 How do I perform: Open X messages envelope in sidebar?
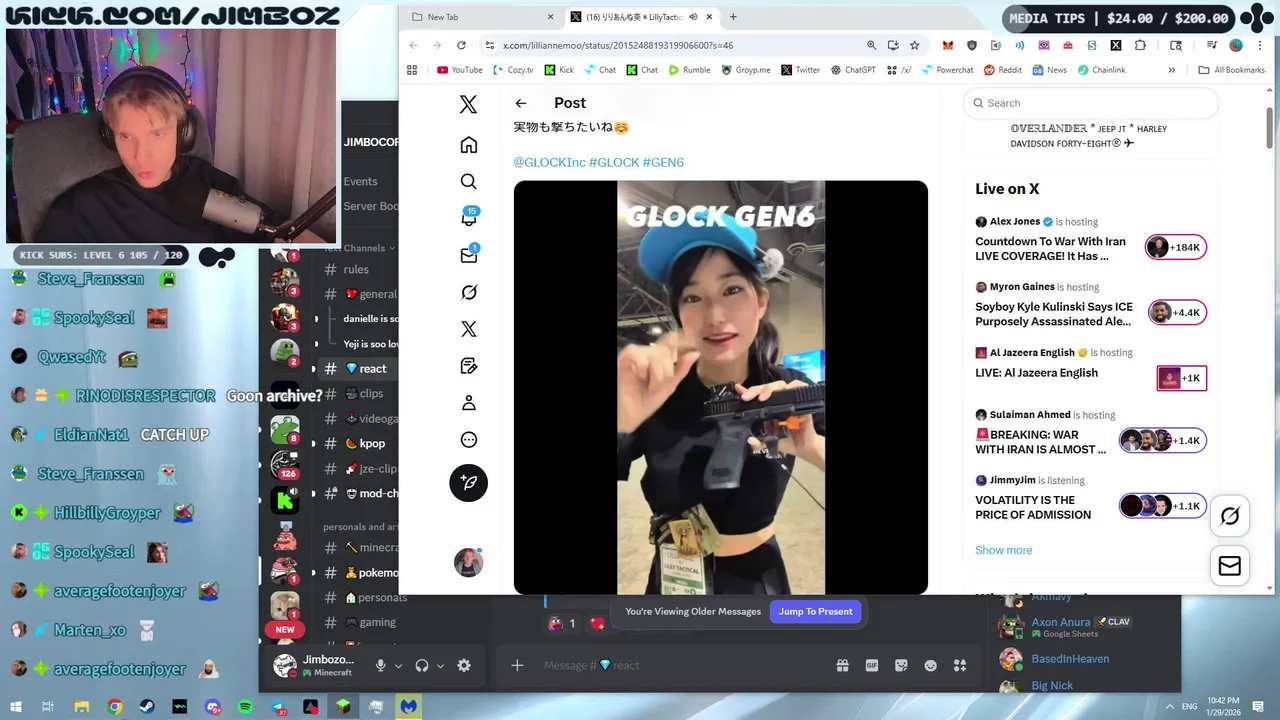[x=468, y=255]
